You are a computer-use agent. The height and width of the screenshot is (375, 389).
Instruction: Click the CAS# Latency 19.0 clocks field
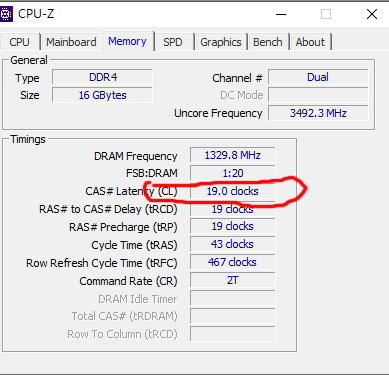tap(233, 191)
